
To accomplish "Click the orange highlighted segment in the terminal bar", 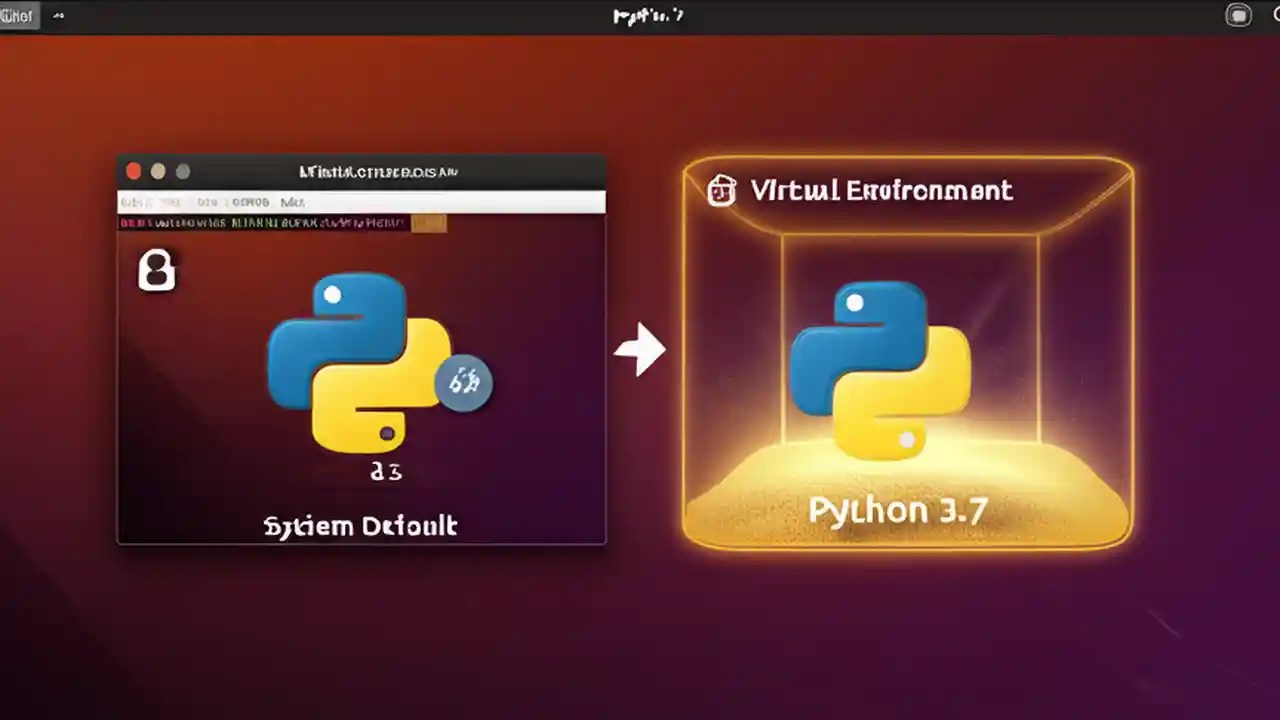I will click(428, 223).
